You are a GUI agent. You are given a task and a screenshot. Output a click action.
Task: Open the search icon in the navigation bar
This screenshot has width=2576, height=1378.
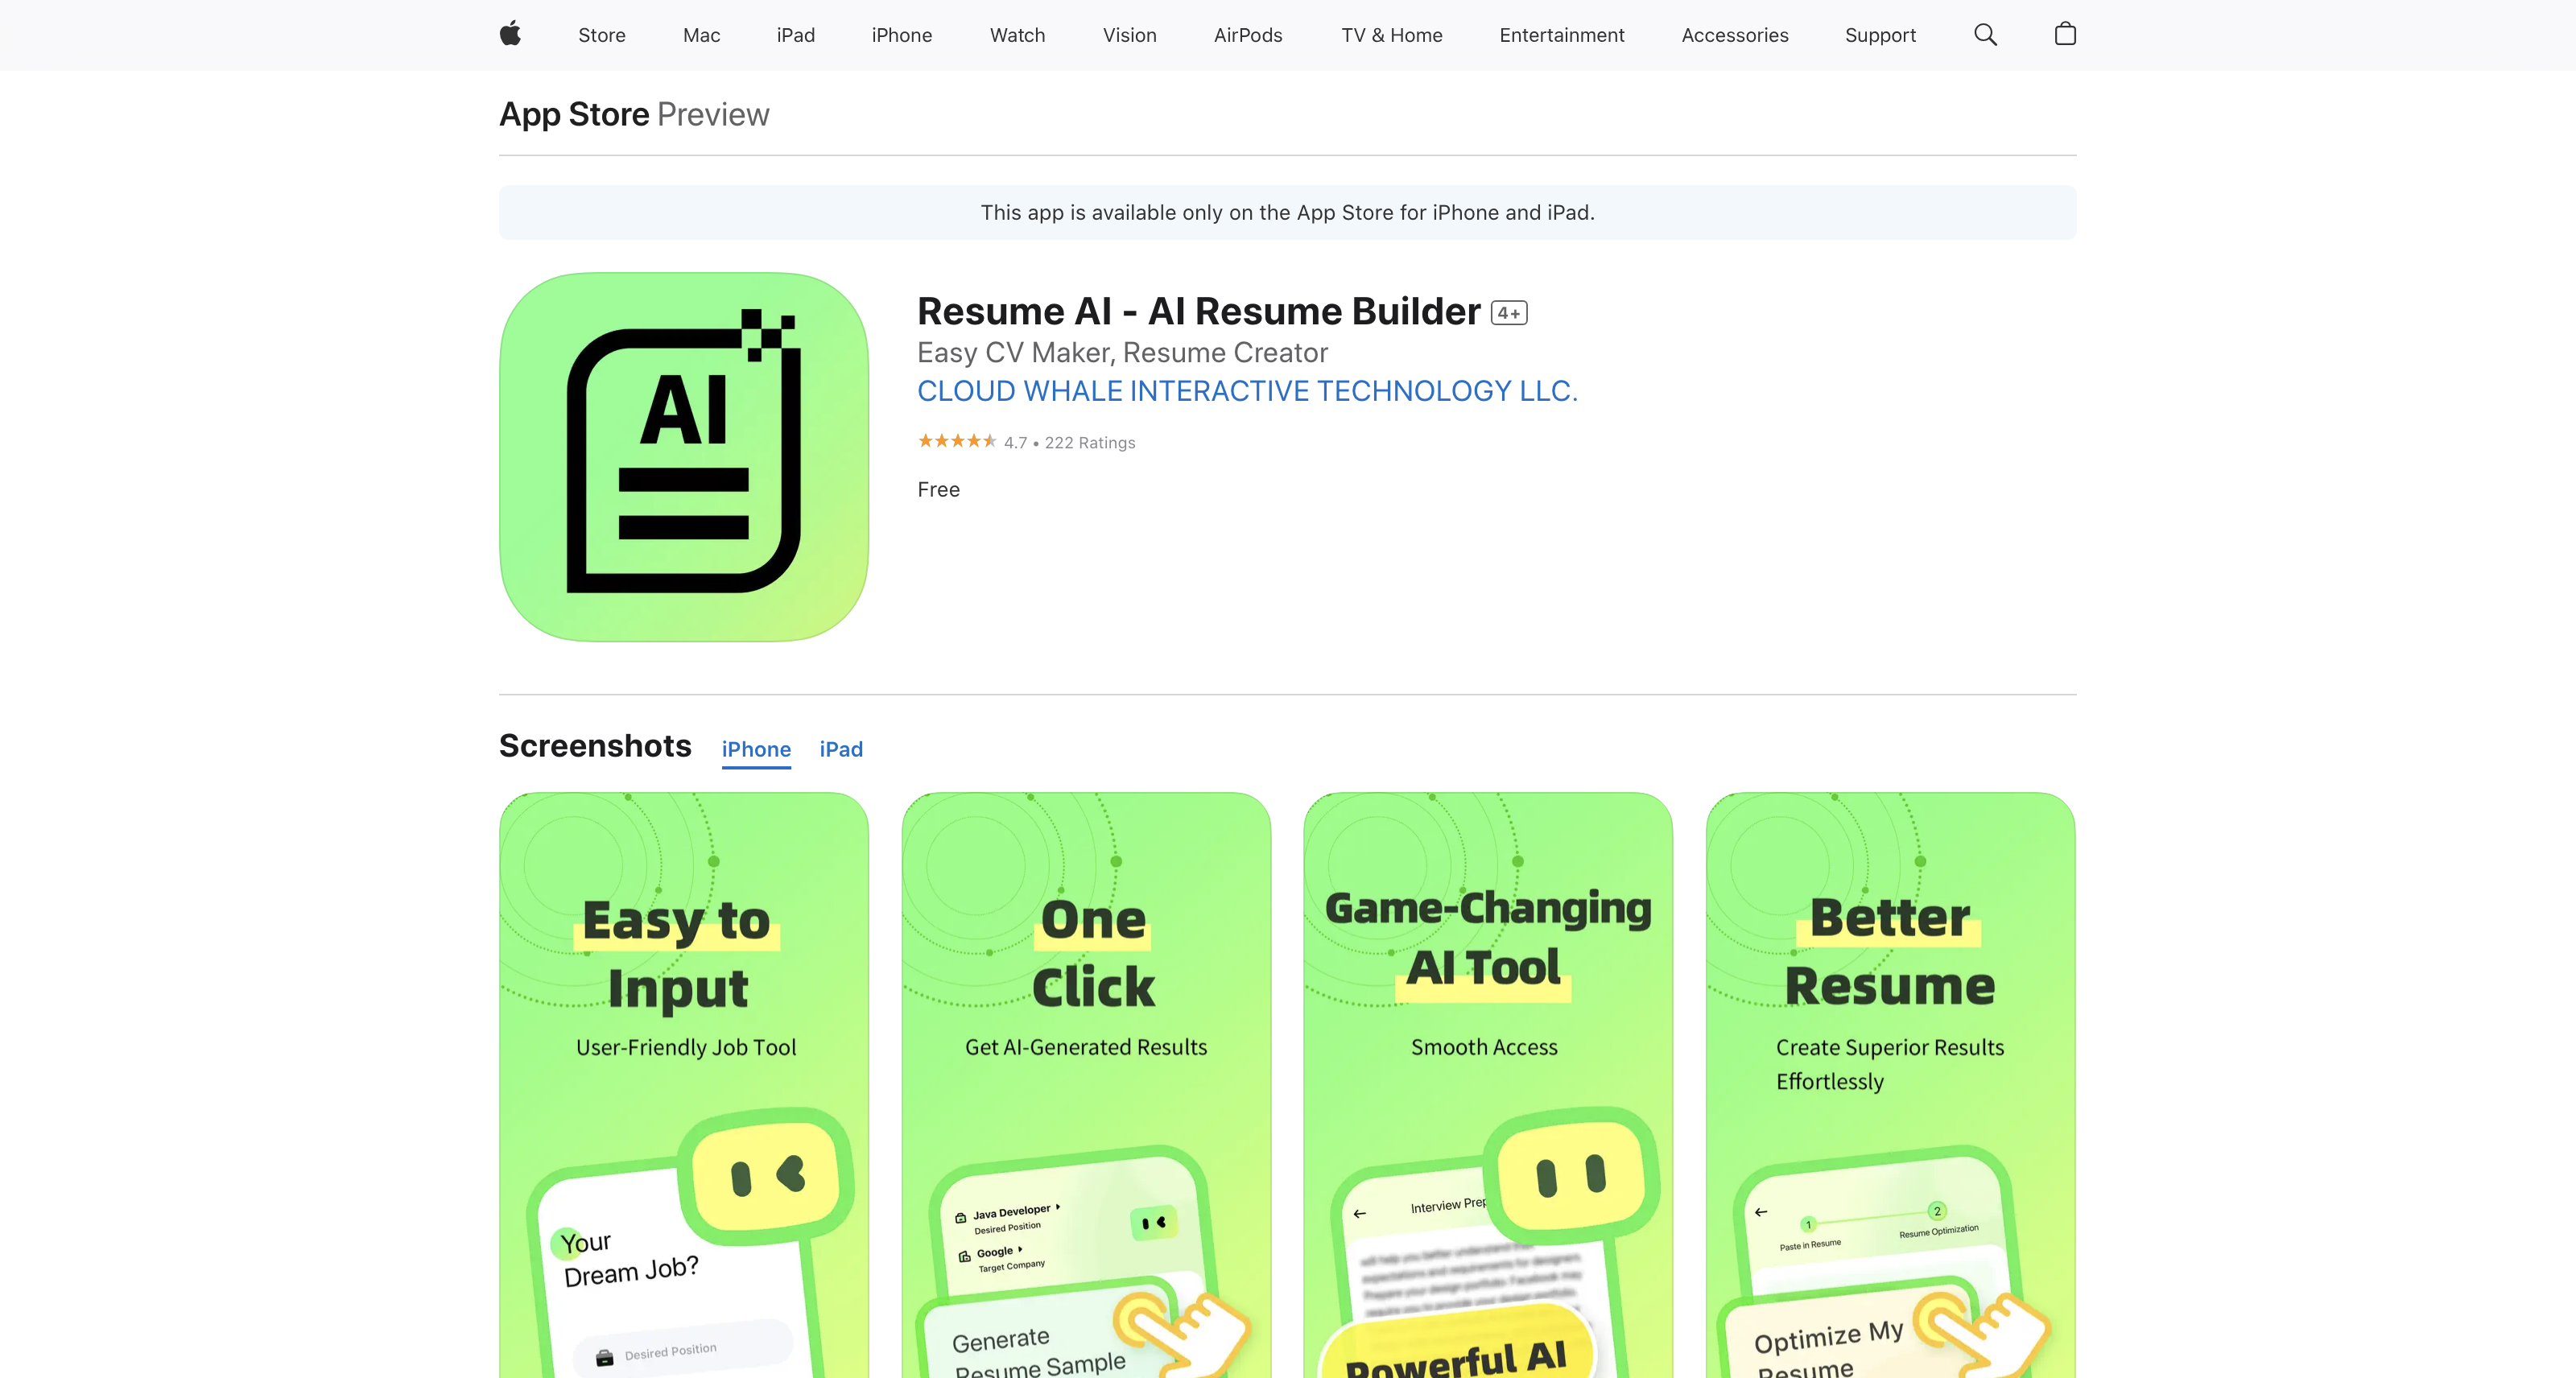(1985, 35)
